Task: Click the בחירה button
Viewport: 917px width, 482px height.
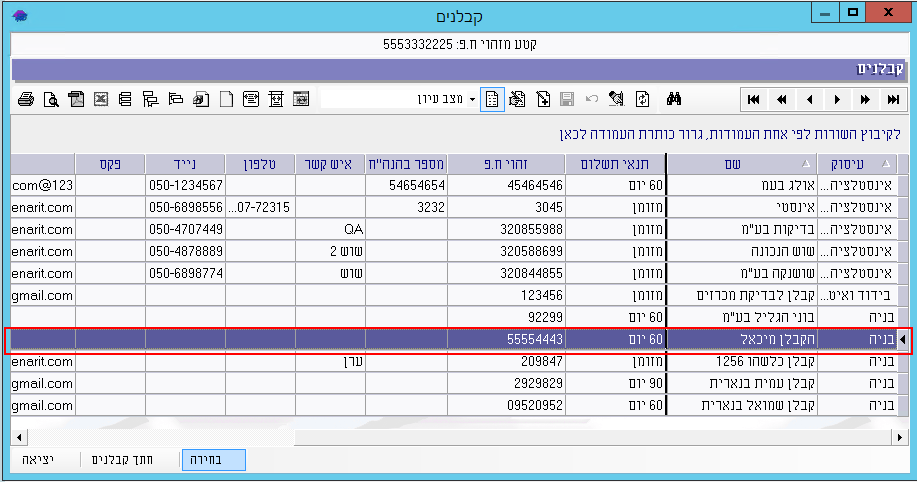Action: tap(214, 459)
